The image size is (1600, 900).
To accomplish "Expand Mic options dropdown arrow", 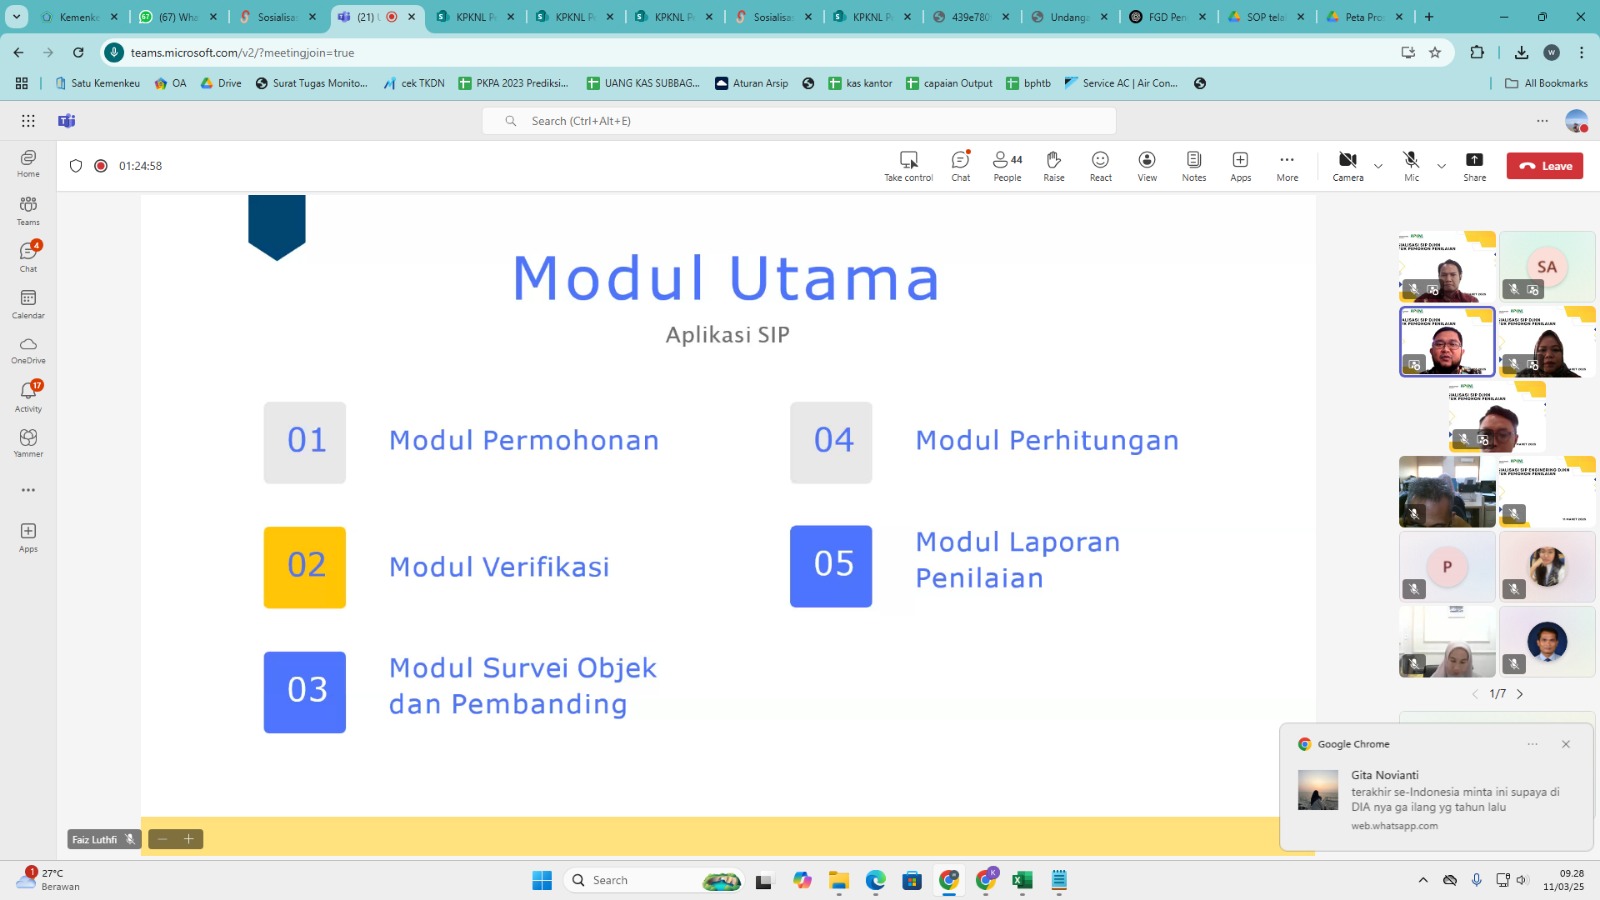I will click(x=1441, y=166).
